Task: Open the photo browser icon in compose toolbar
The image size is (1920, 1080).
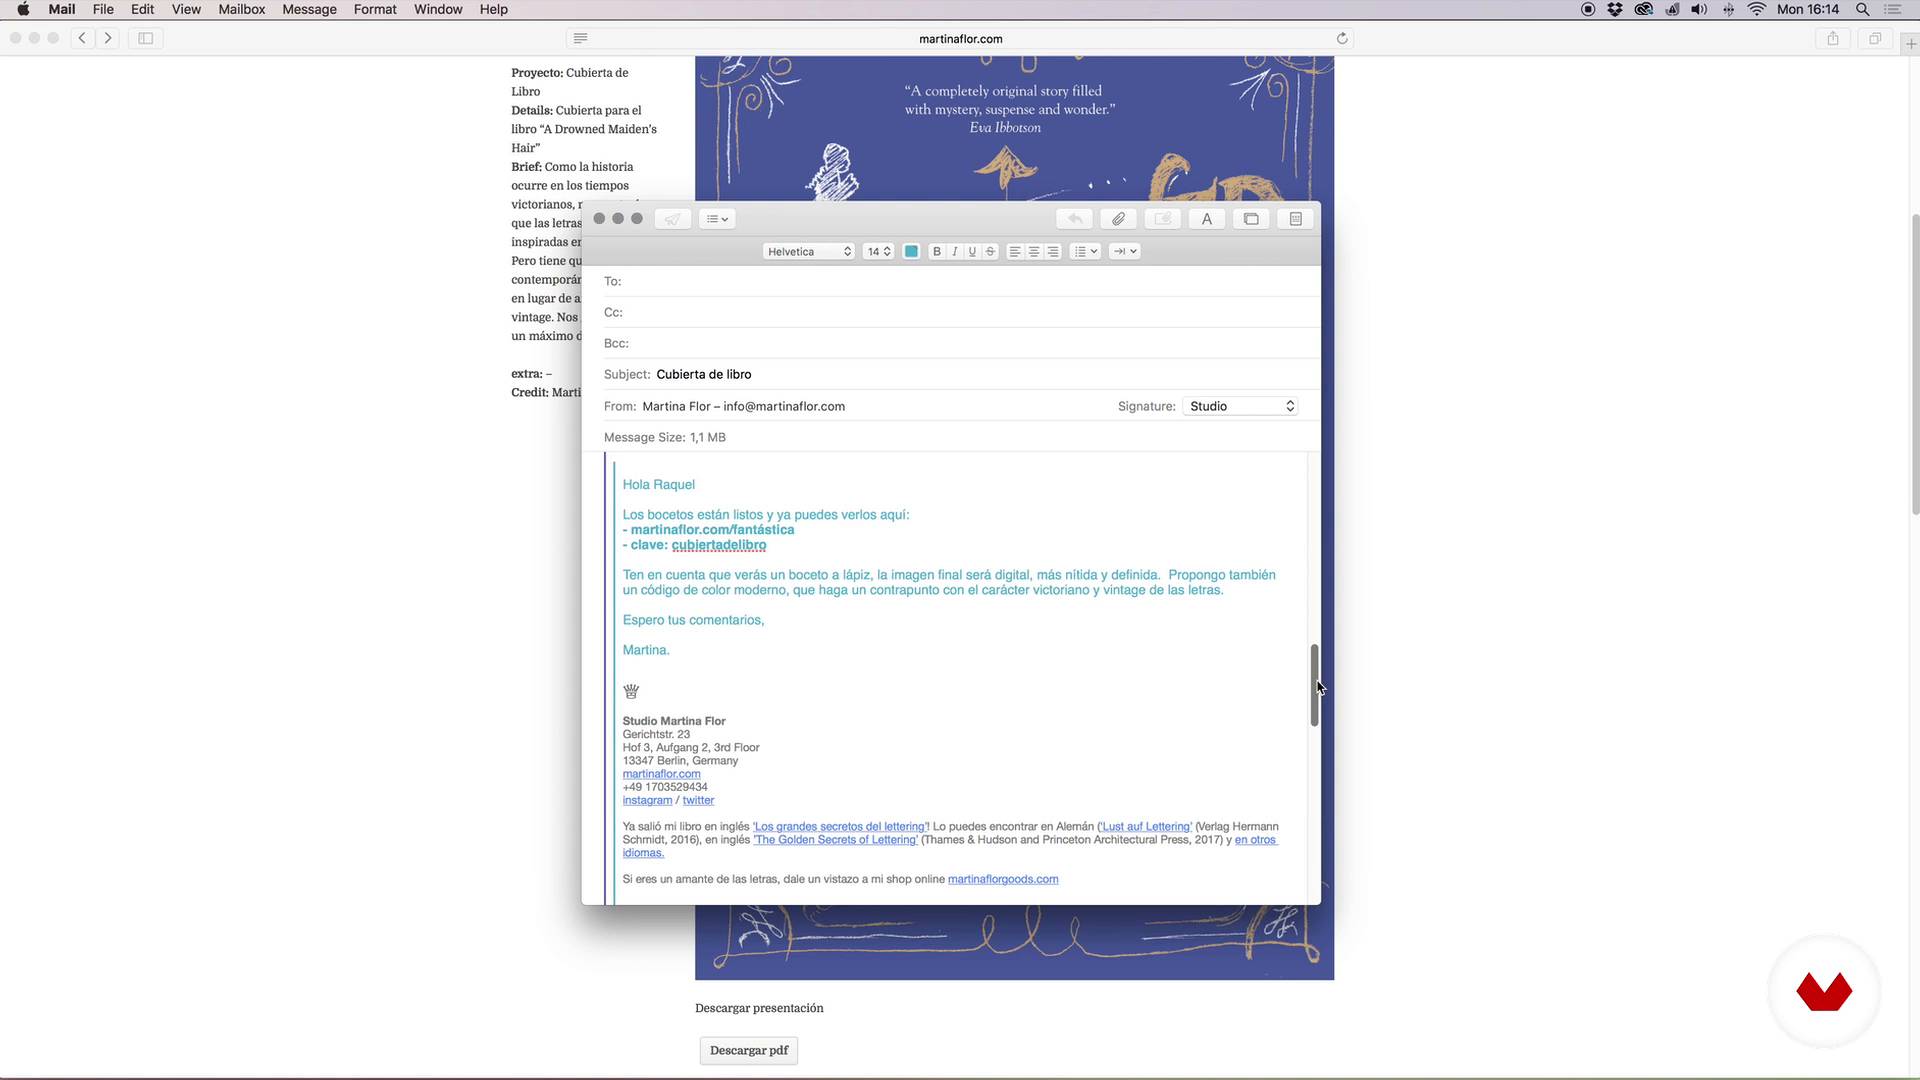Action: click(x=1251, y=219)
